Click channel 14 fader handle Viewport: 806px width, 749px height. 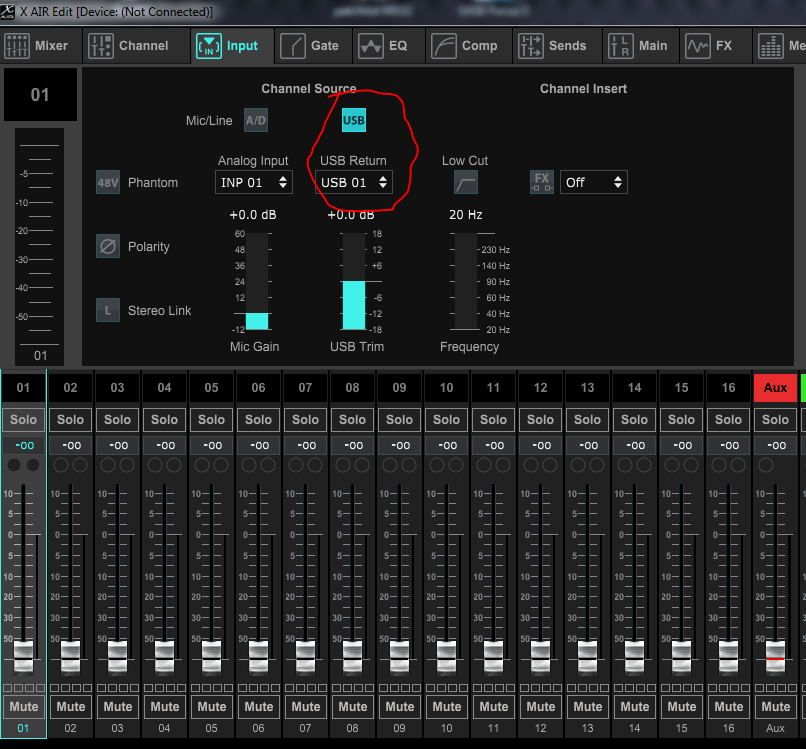click(x=634, y=657)
